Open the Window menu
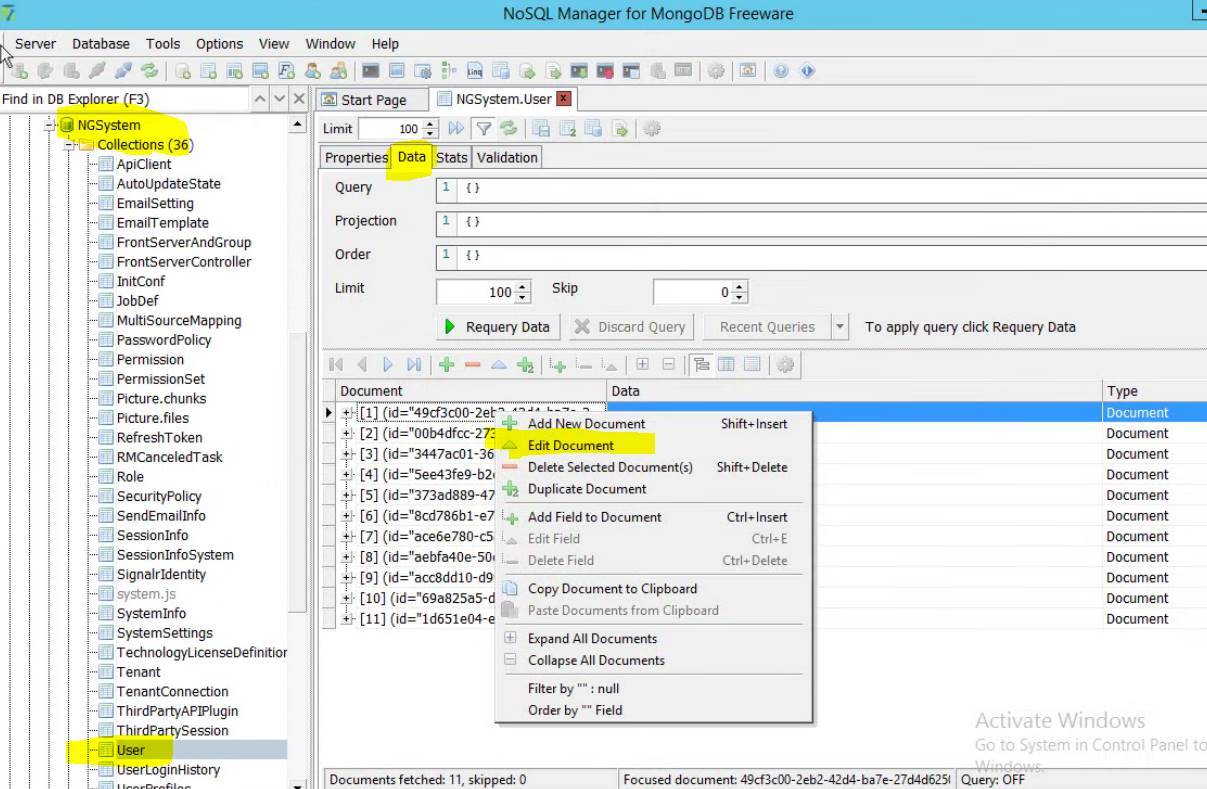1207x789 pixels. pos(330,44)
